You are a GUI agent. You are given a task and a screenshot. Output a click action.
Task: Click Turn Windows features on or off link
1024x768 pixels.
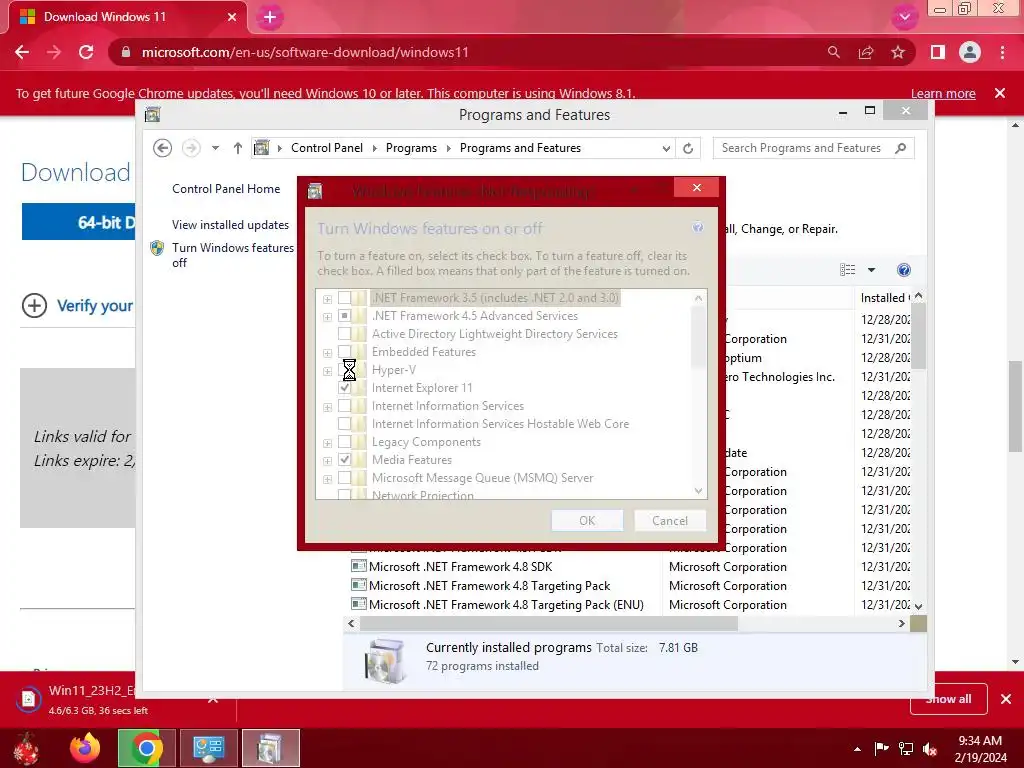(x=232, y=255)
